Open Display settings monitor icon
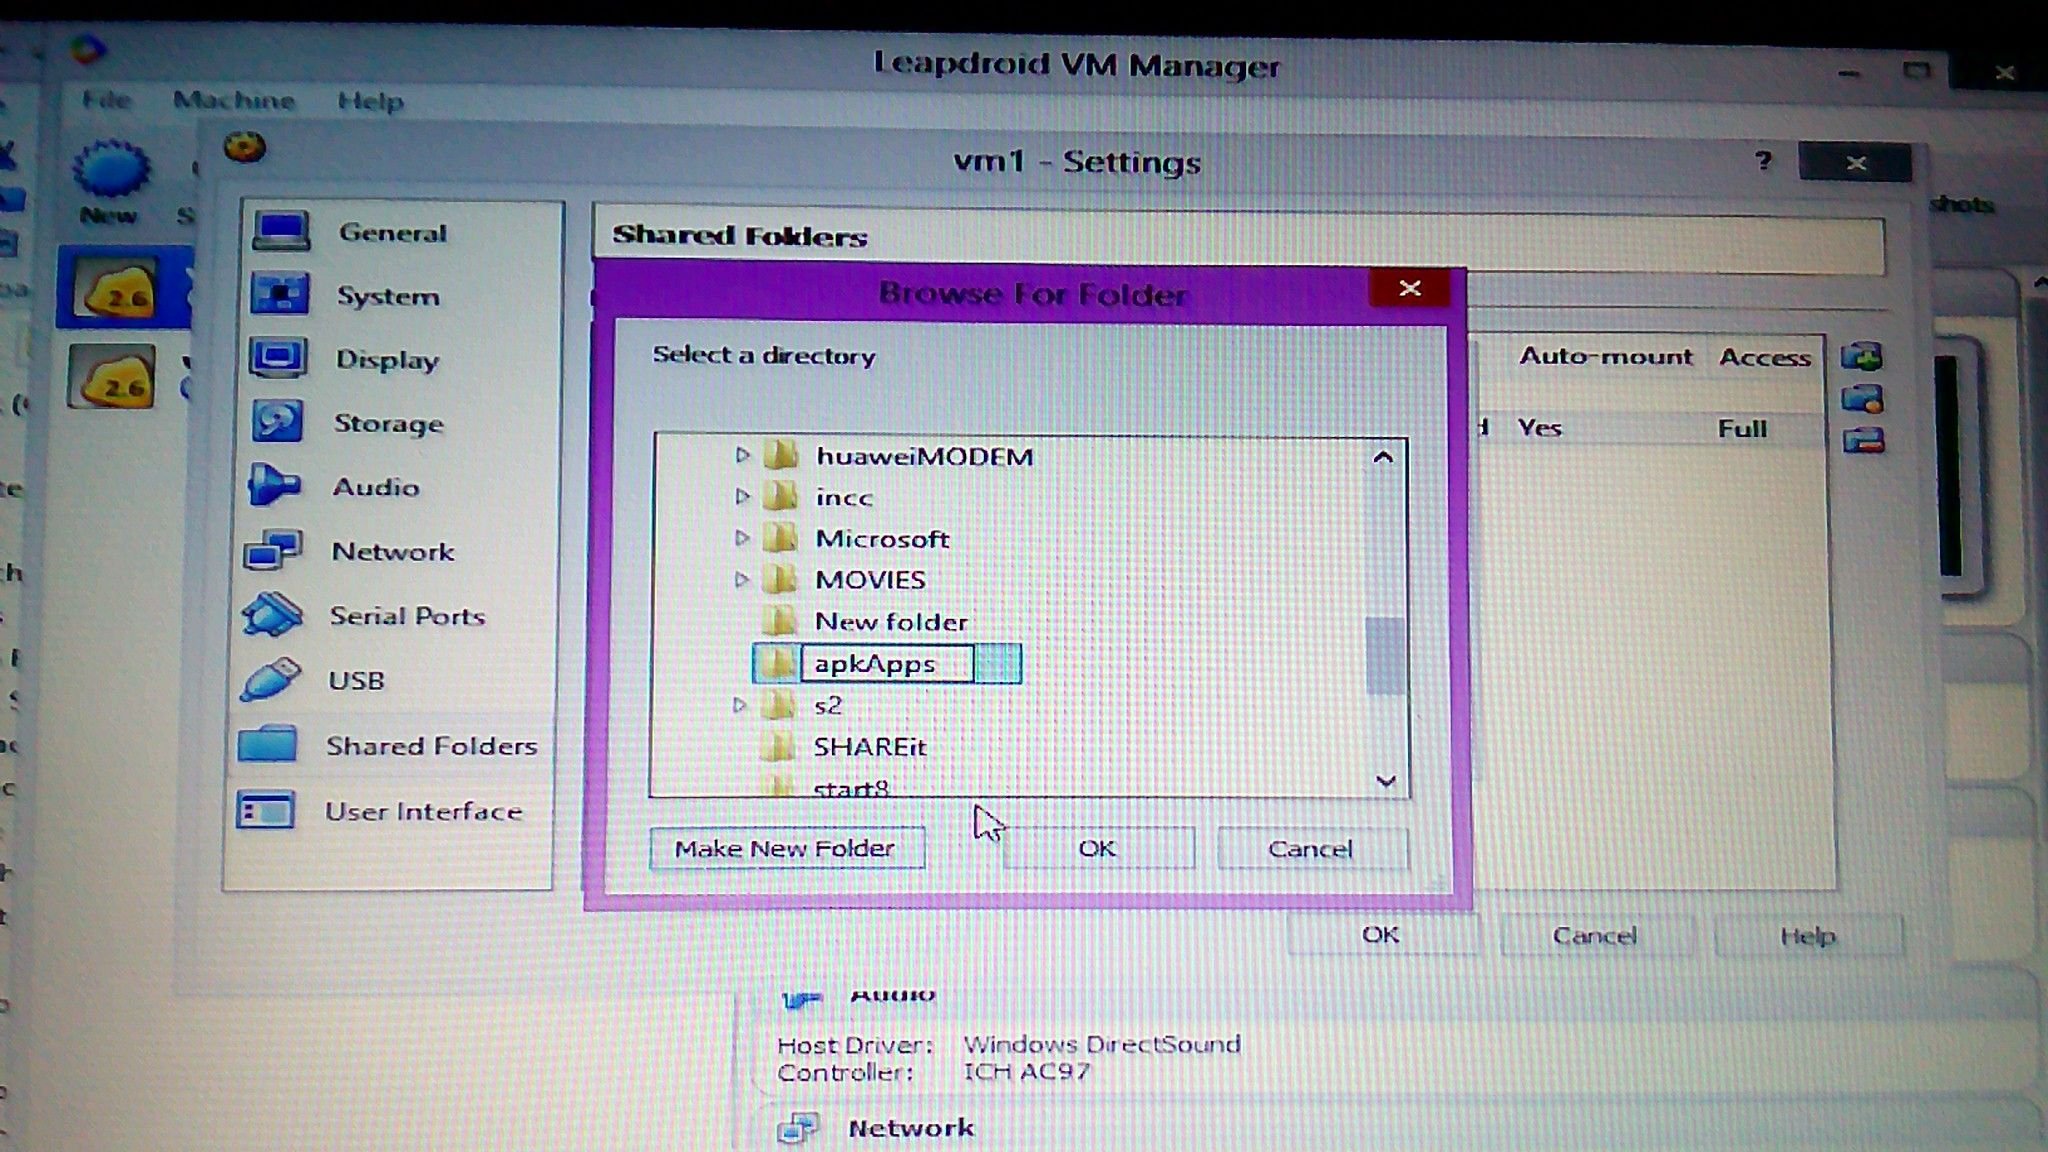Viewport: 2048px width, 1152px height. (x=278, y=358)
